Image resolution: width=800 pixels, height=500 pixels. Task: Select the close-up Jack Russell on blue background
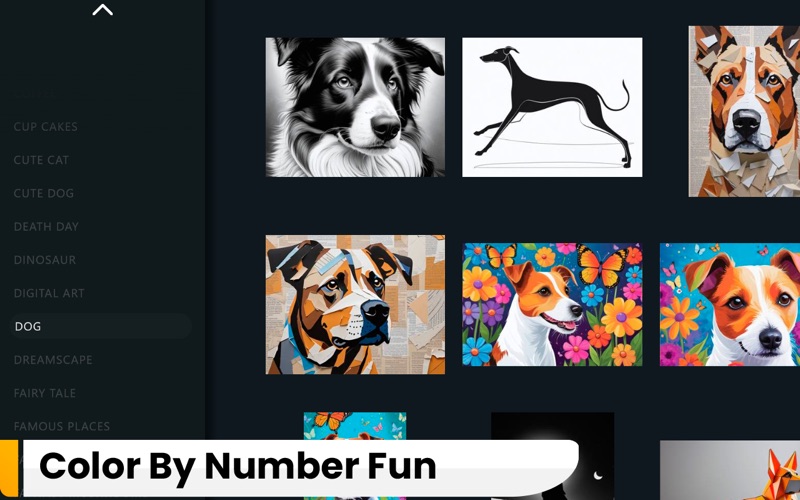point(730,305)
